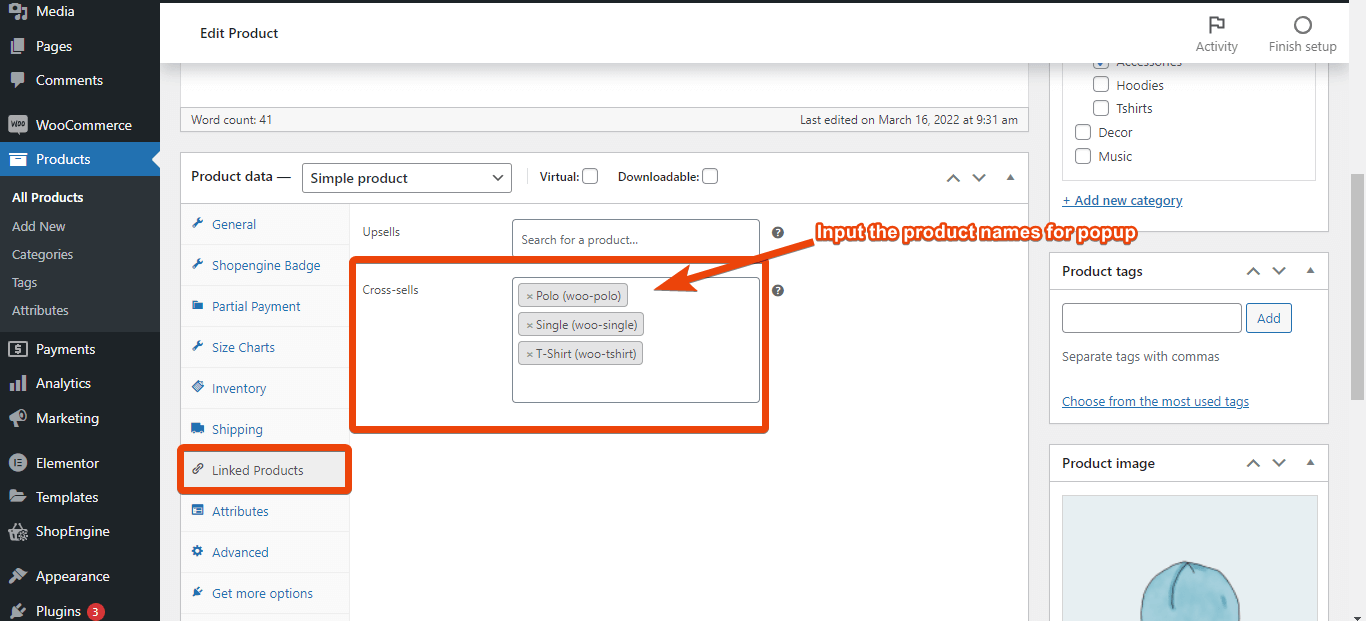Click the Advanced gear icon
The height and width of the screenshot is (621, 1366).
pyautogui.click(x=197, y=552)
